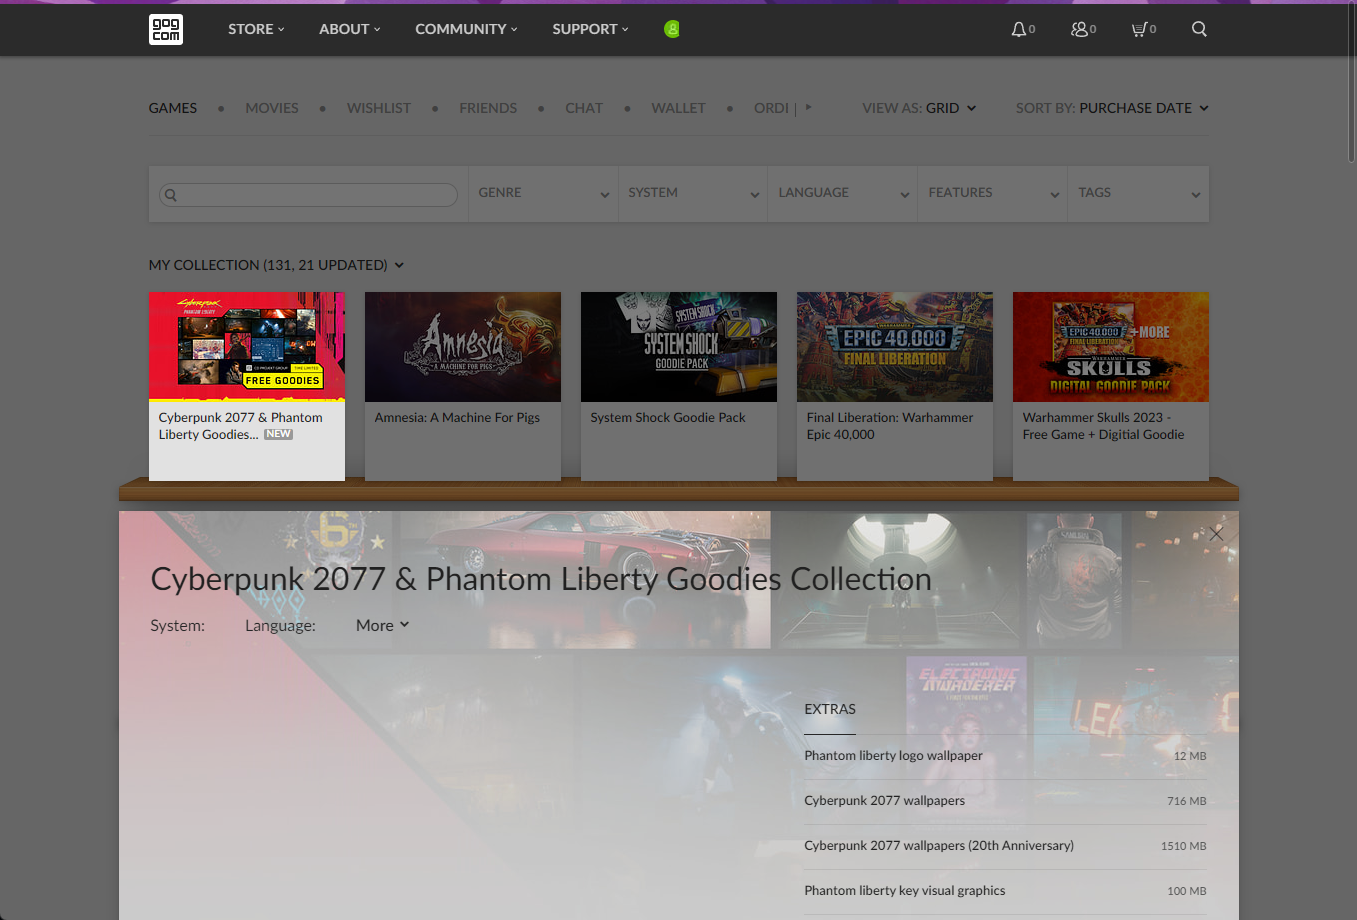
Task: Open the friends icon in header
Action: coord(1079,29)
